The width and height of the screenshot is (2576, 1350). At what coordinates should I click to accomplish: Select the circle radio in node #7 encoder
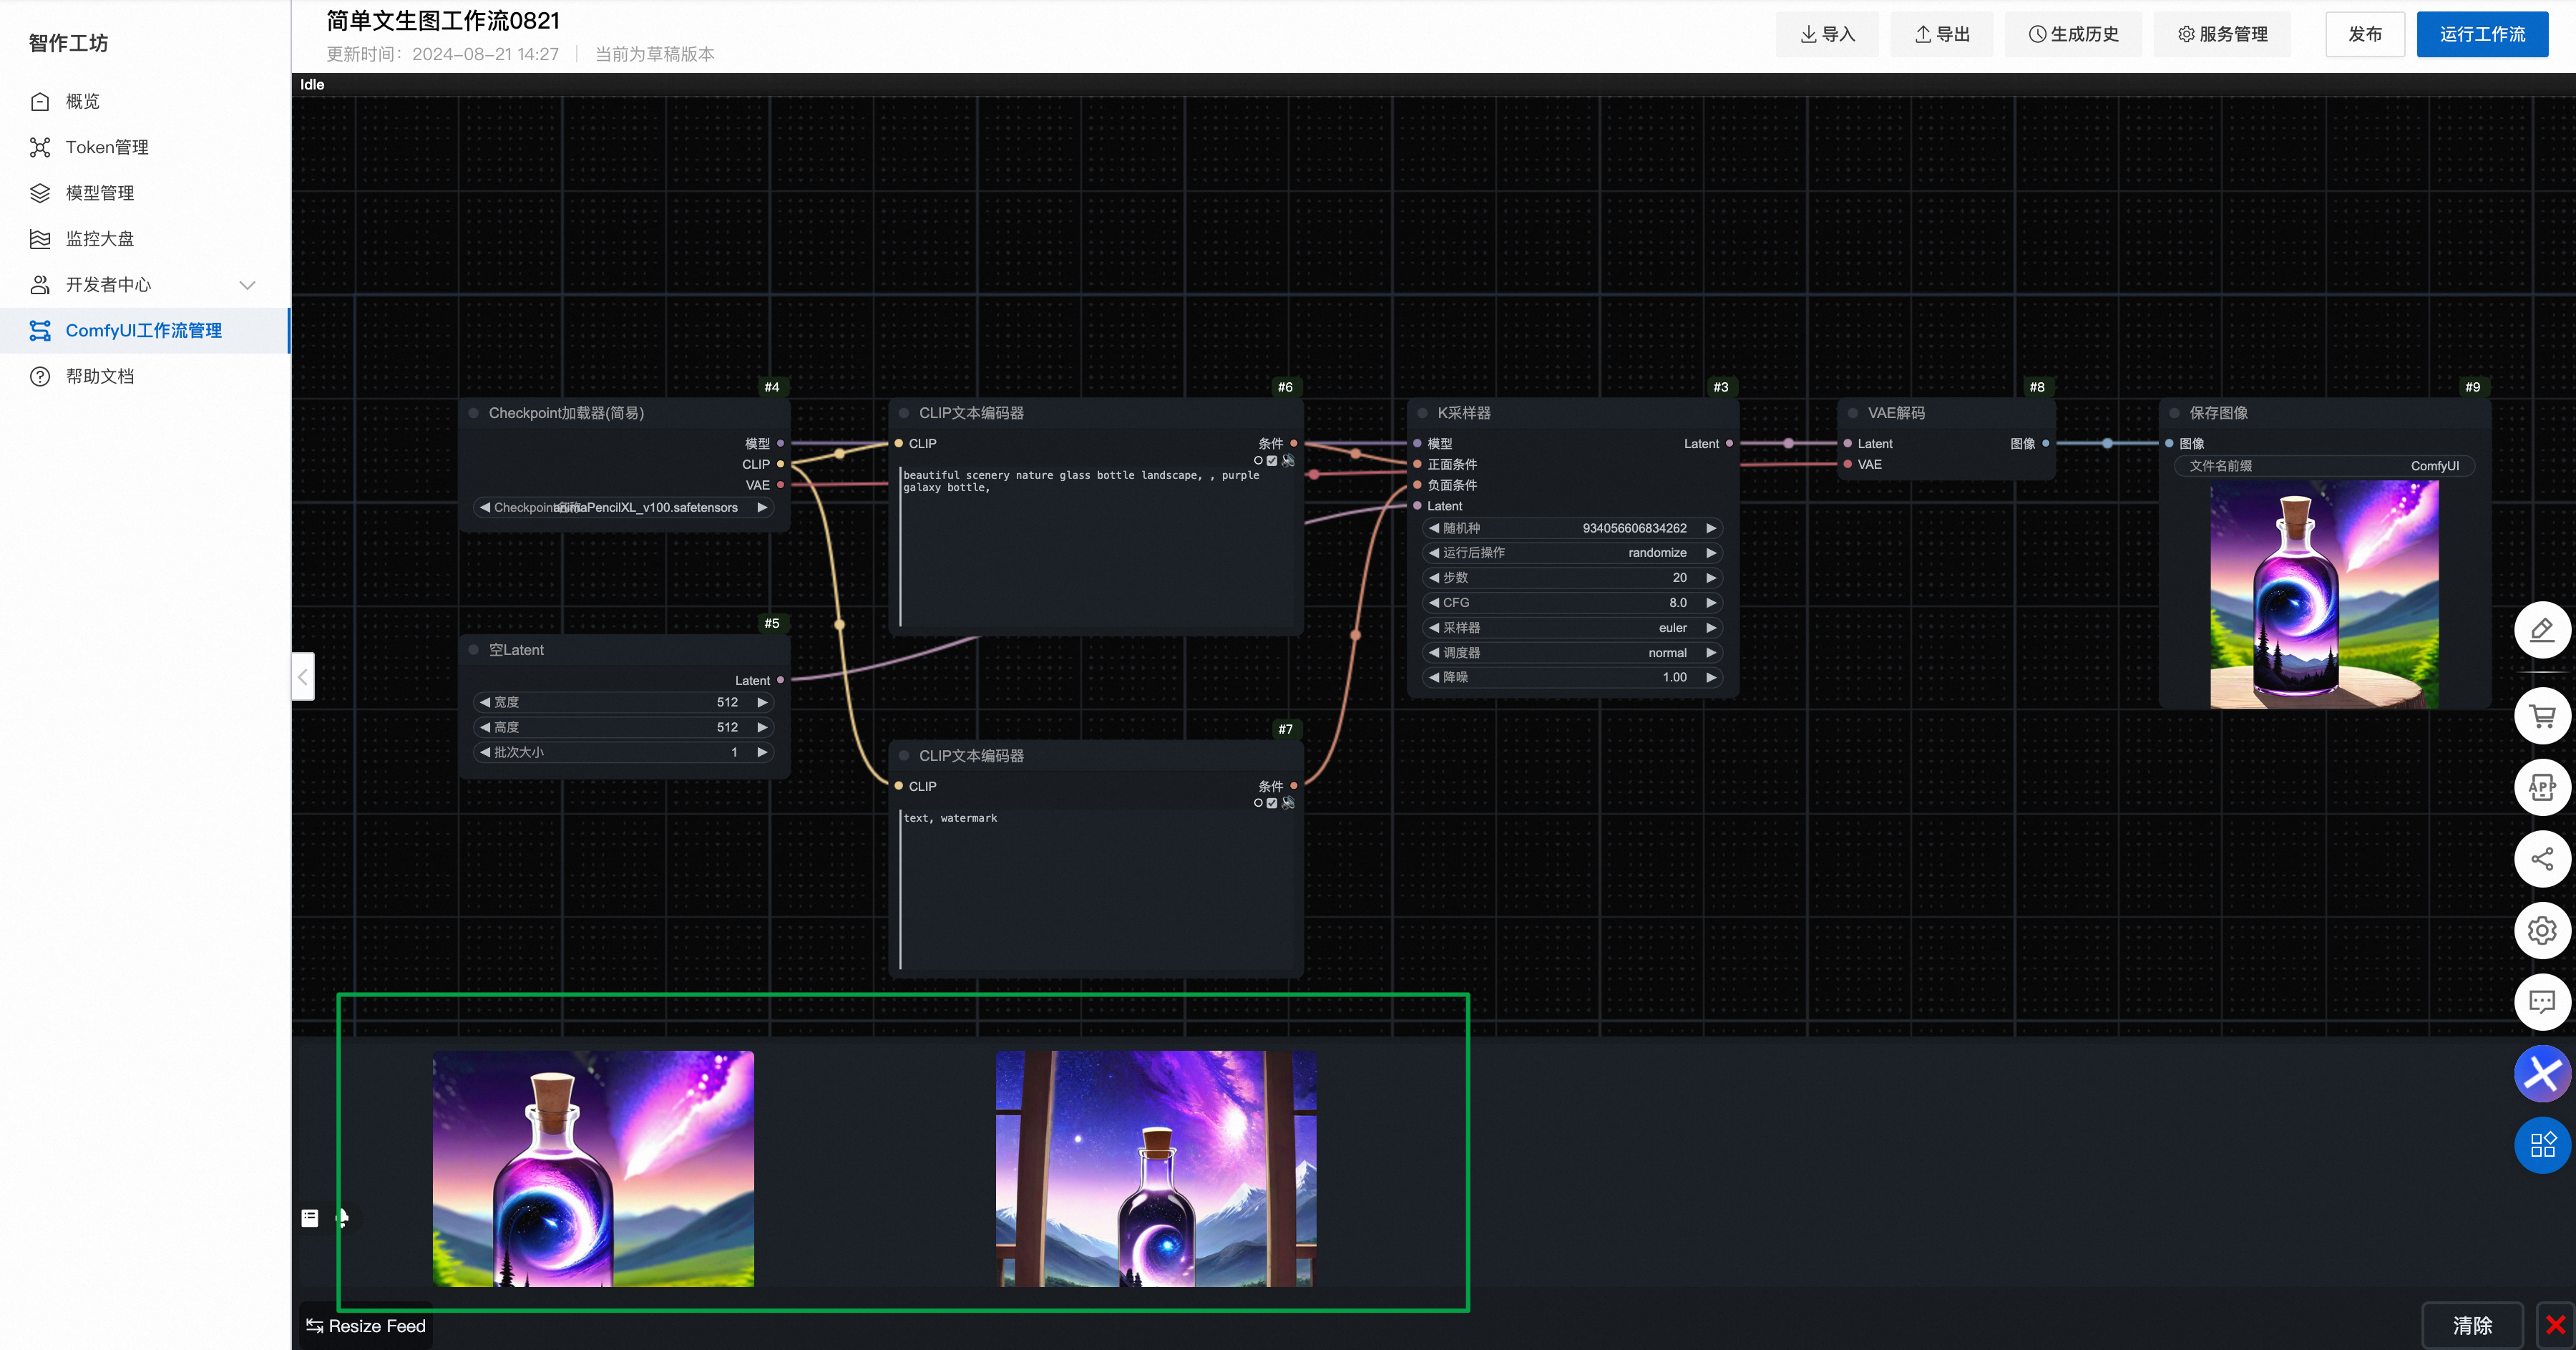(1258, 803)
